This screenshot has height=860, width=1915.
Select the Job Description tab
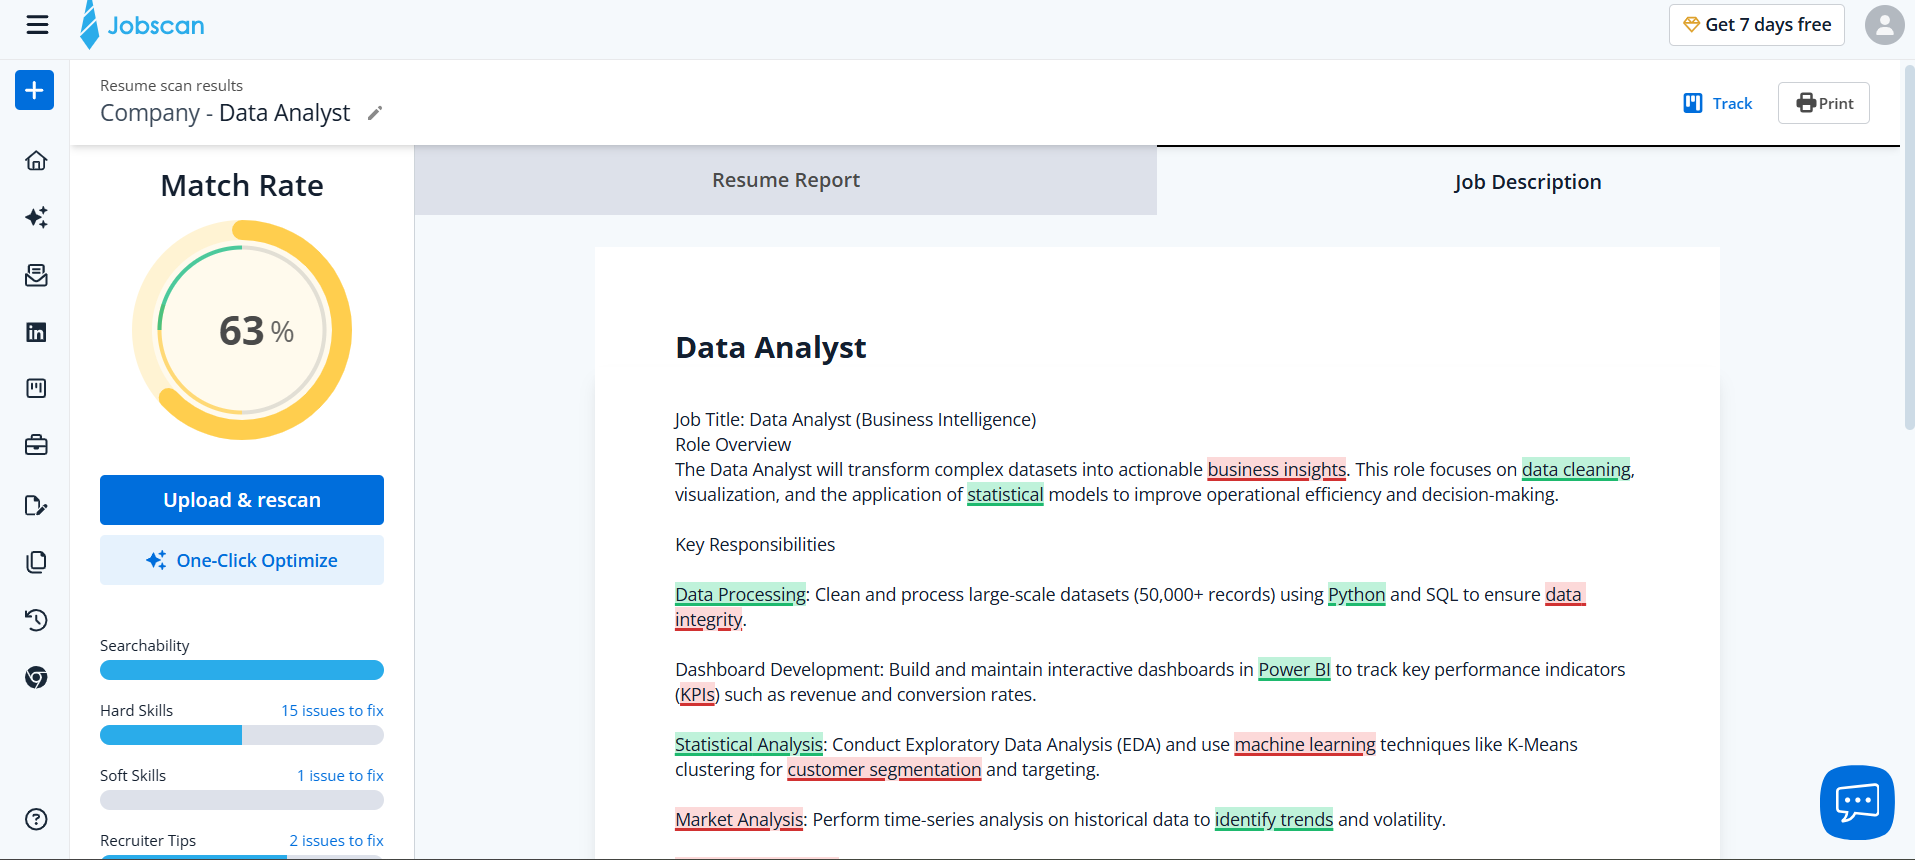[1528, 181]
